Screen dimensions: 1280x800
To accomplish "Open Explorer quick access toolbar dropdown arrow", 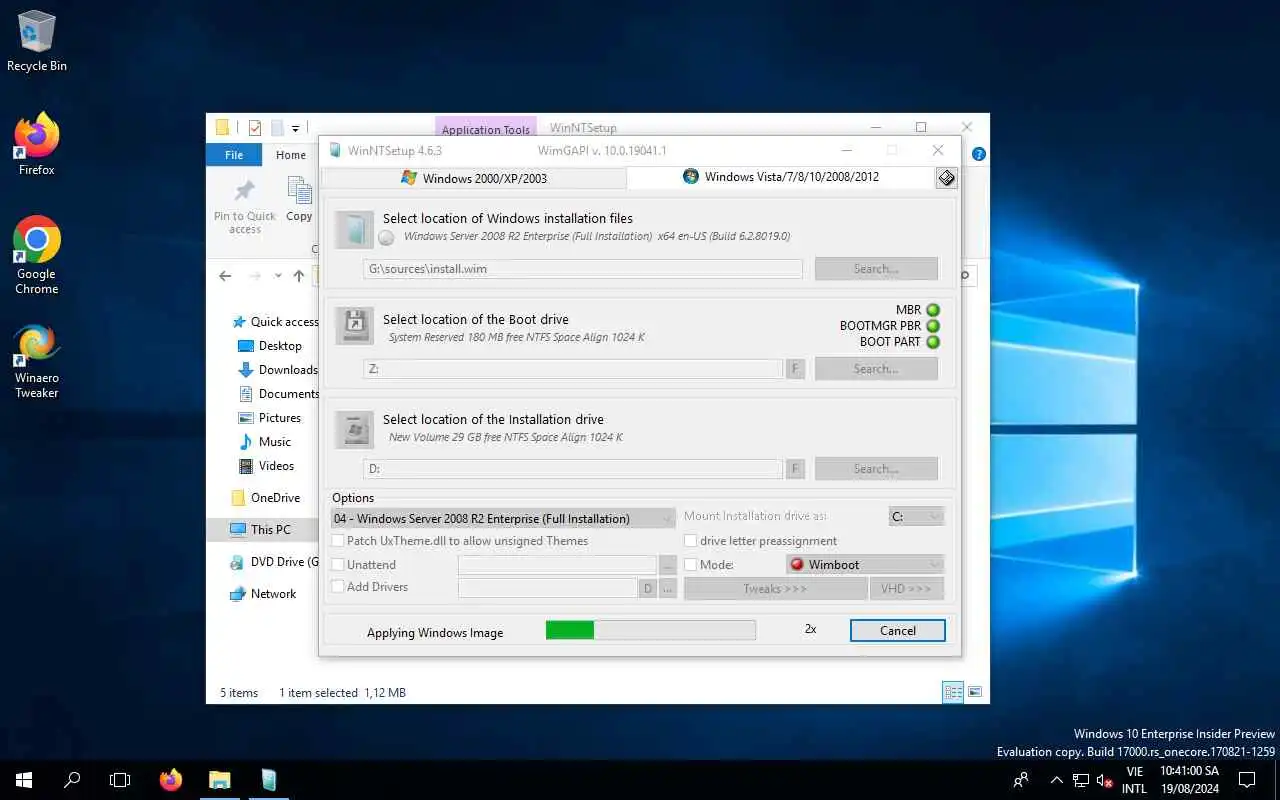I will (x=296, y=129).
